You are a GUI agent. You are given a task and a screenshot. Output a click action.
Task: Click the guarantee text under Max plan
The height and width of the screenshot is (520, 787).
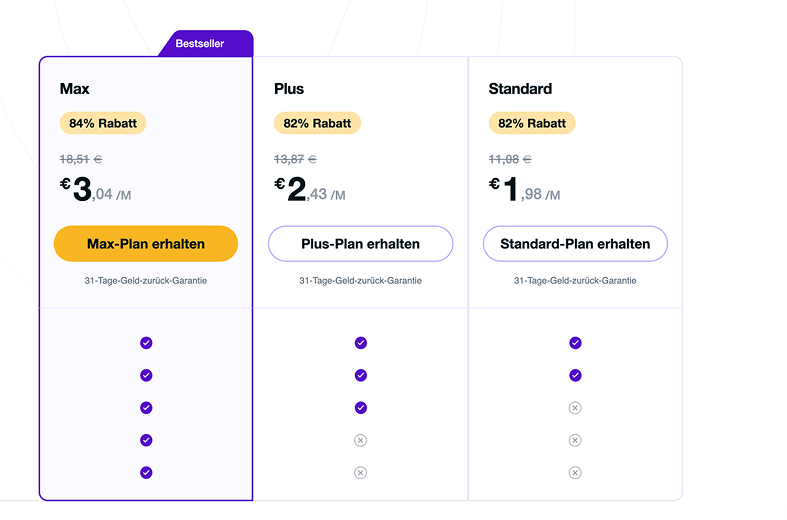[x=146, y=281]
